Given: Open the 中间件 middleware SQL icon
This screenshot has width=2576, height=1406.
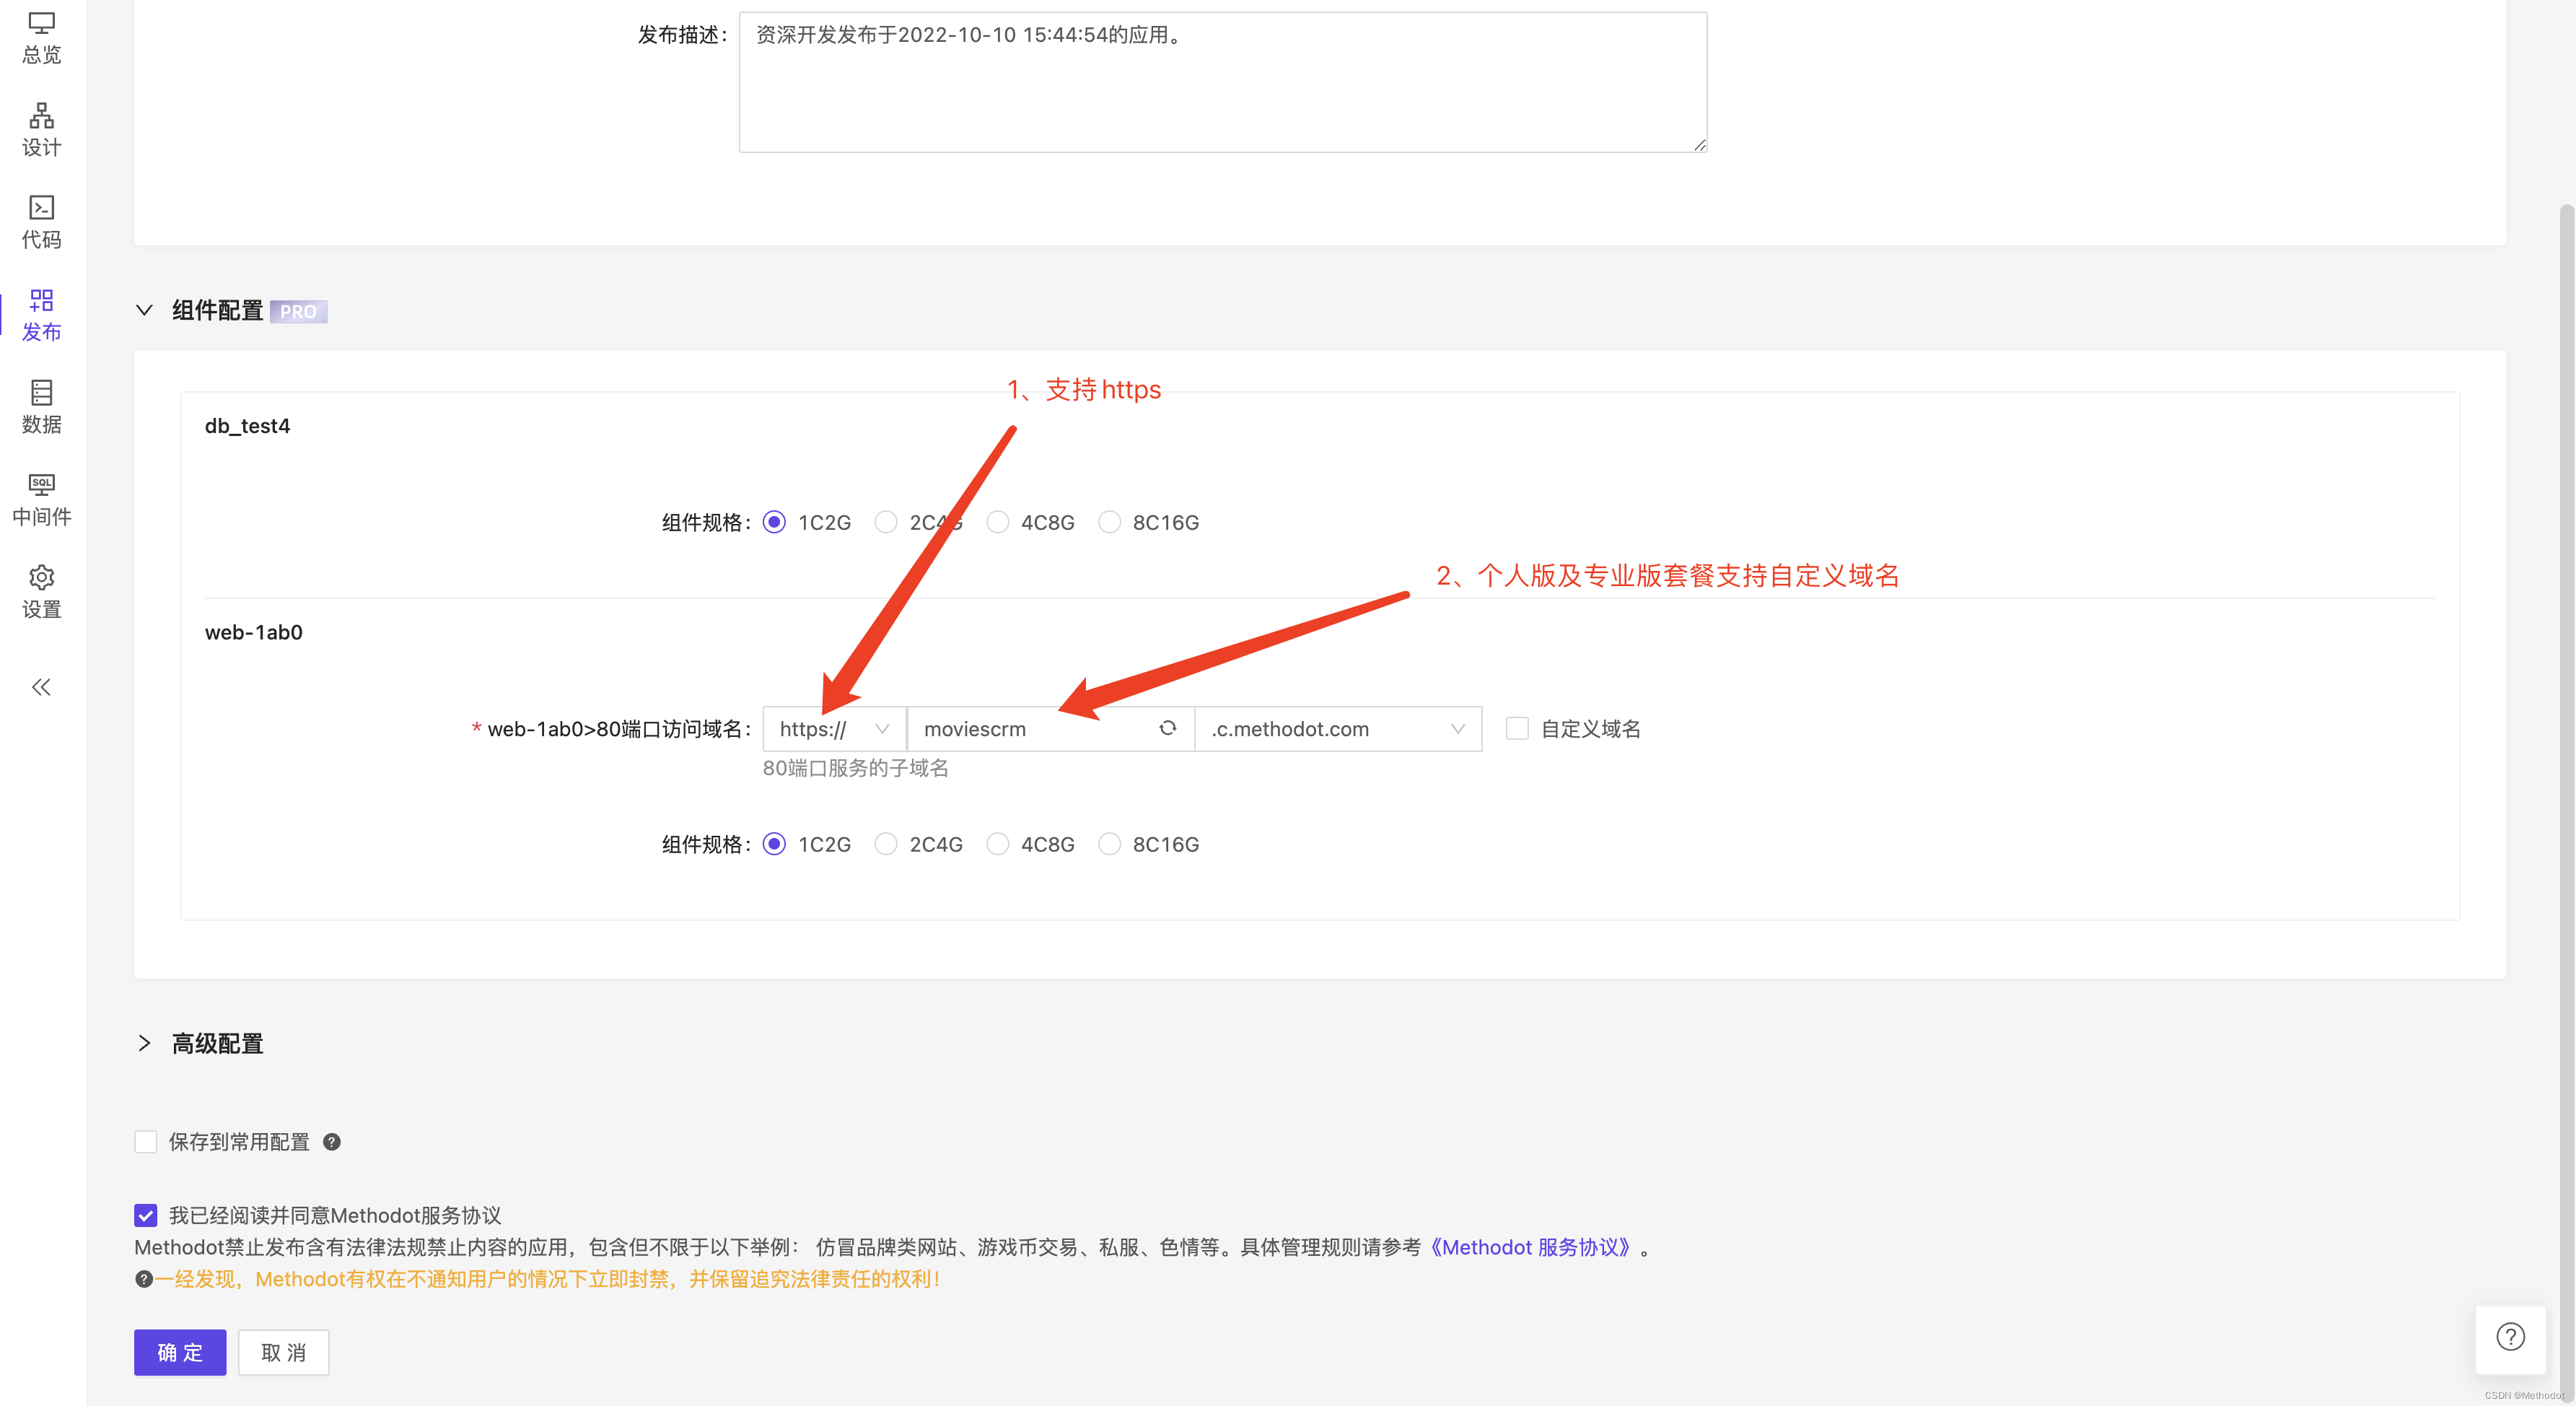Looking at the screenshot, I should tap(41, 498).
